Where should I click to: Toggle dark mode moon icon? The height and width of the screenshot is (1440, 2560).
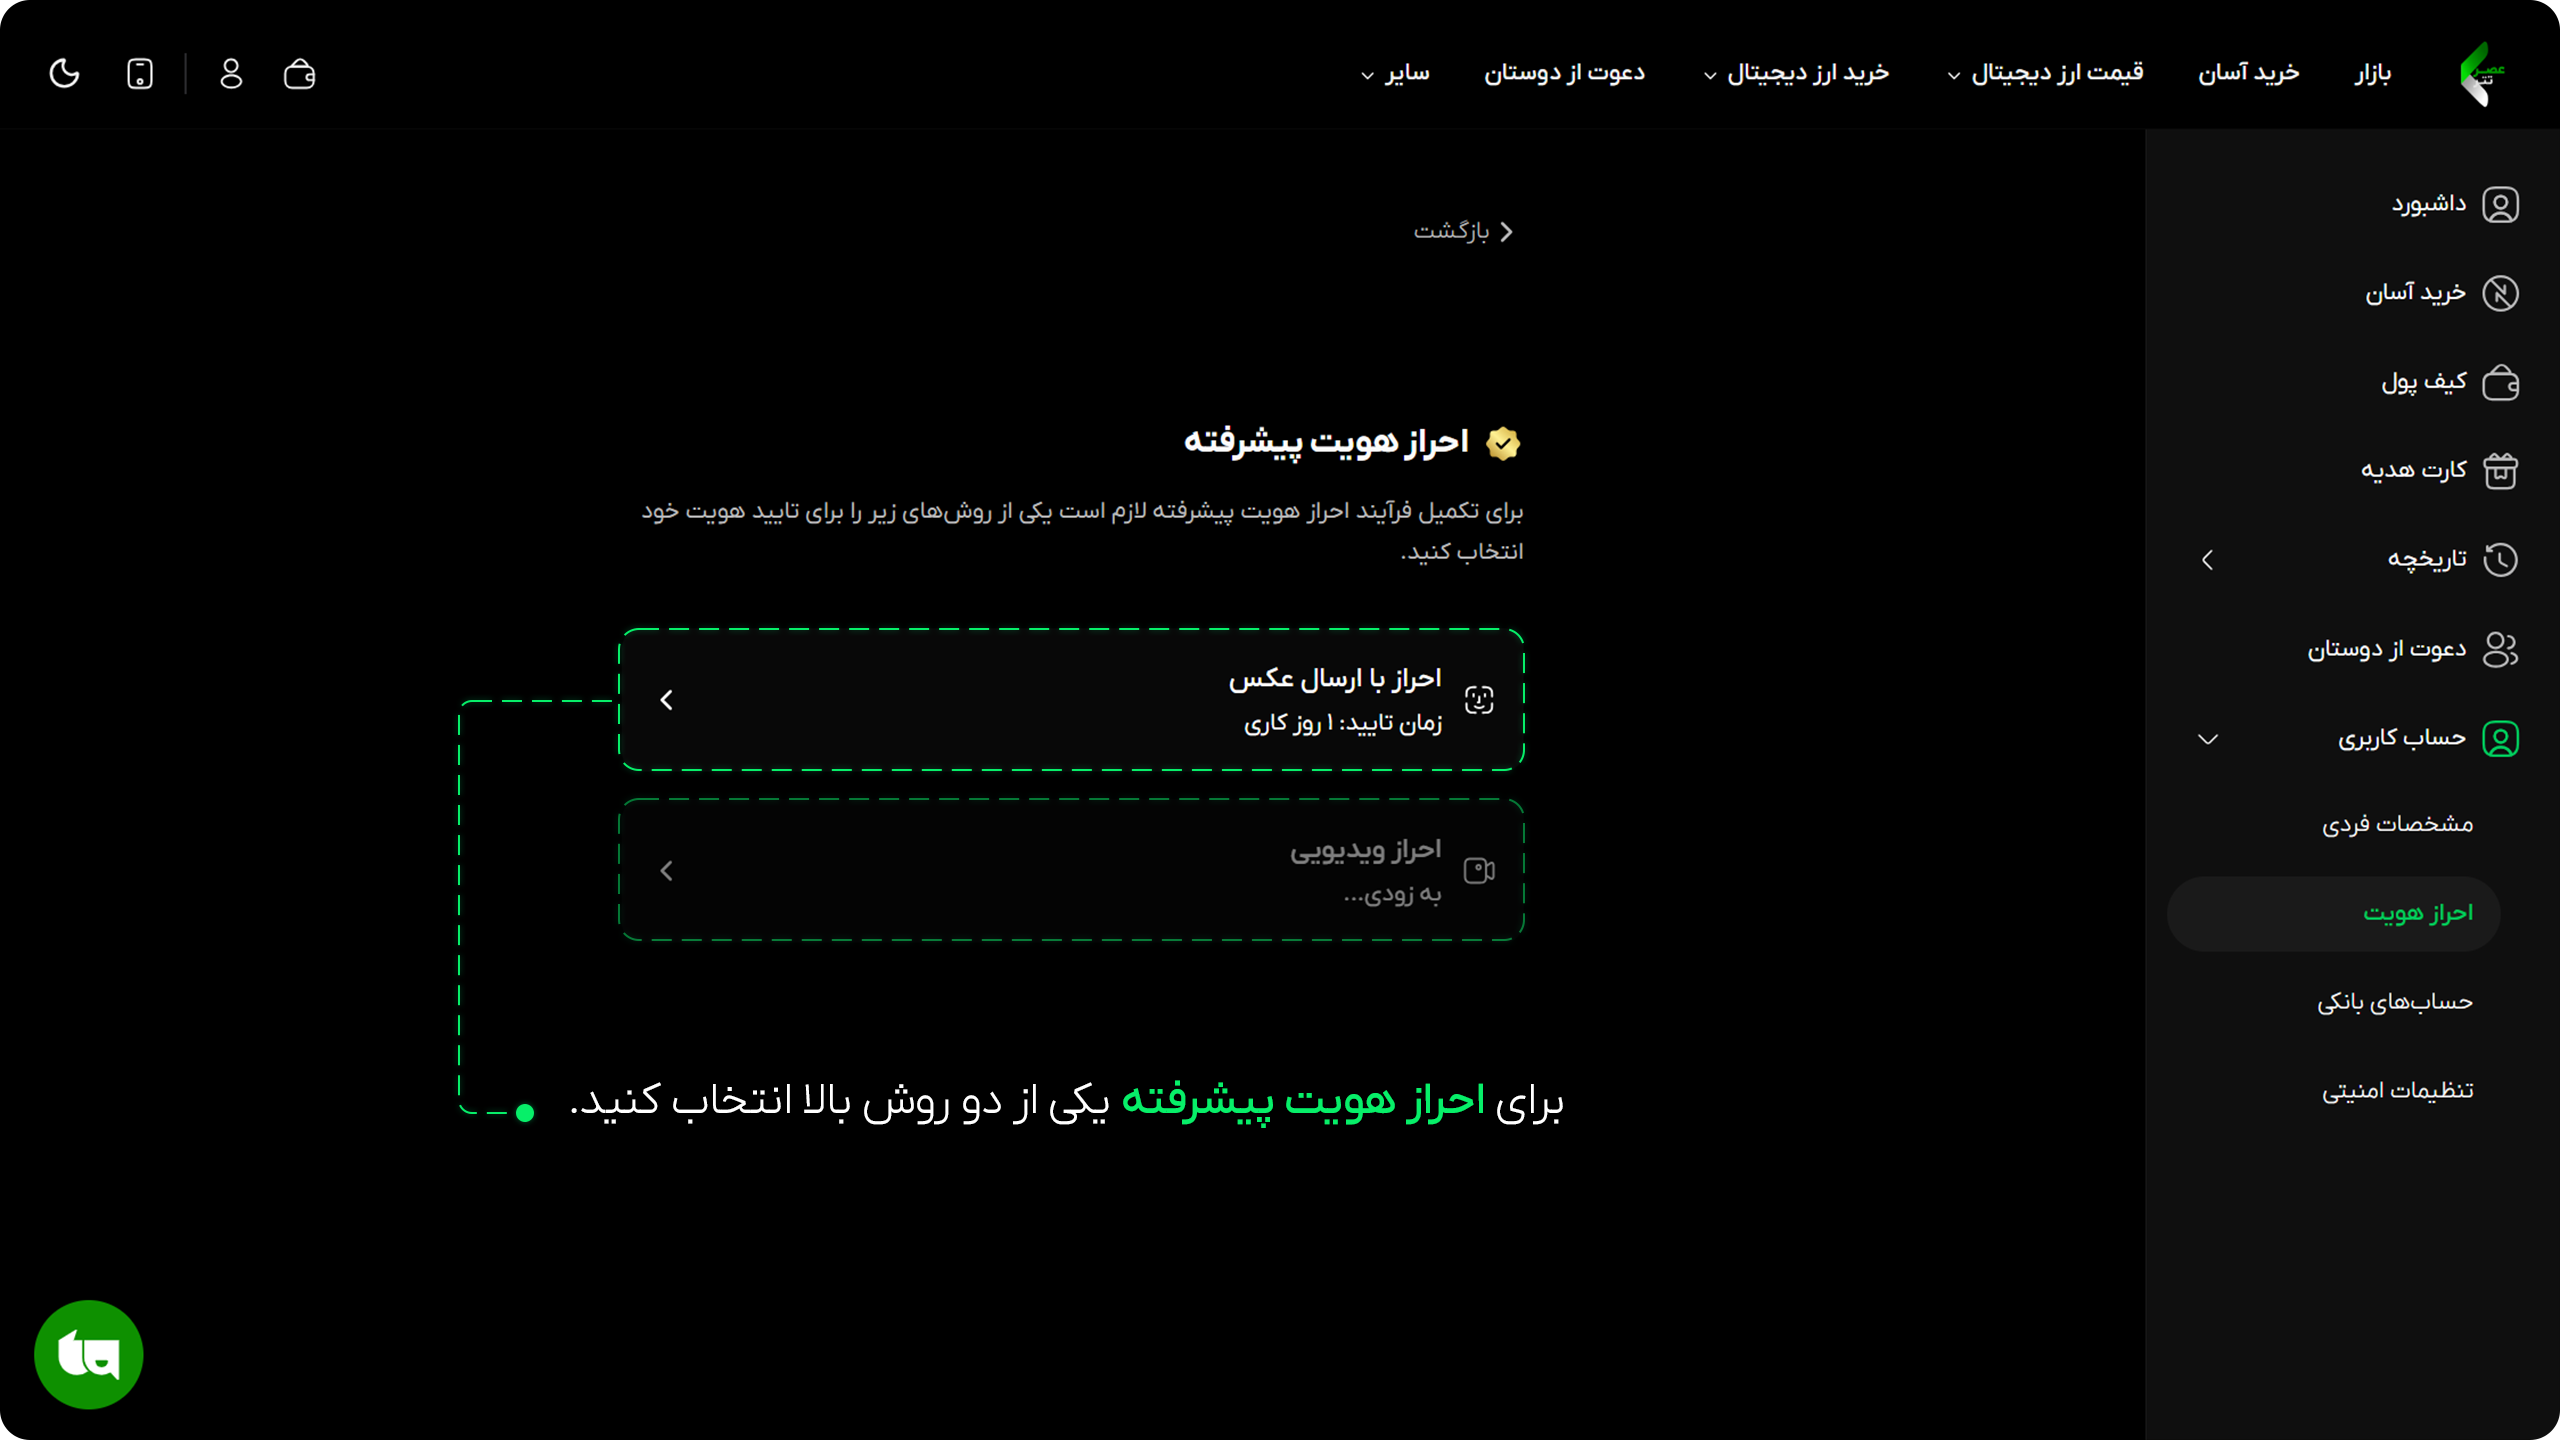pos(64,73)
